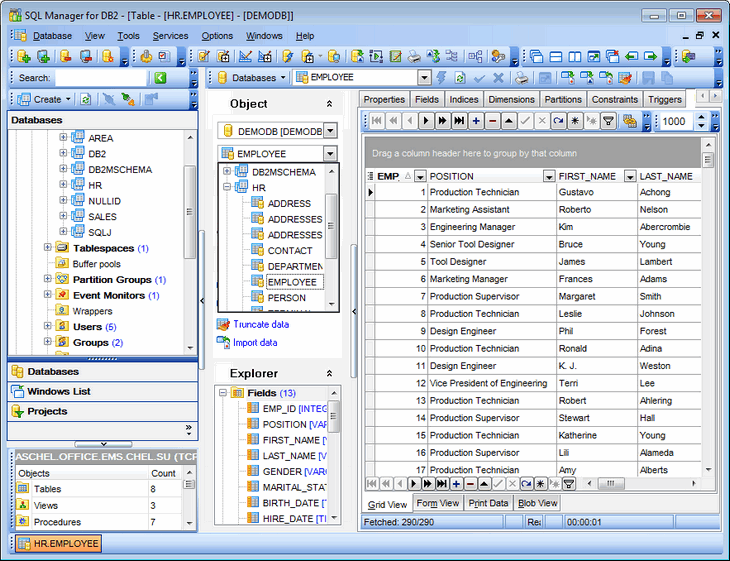Click the tile windows vertically icon
The height and width of the screenshot is (561, 730).
pyautogui.click(x=575, y=56)
